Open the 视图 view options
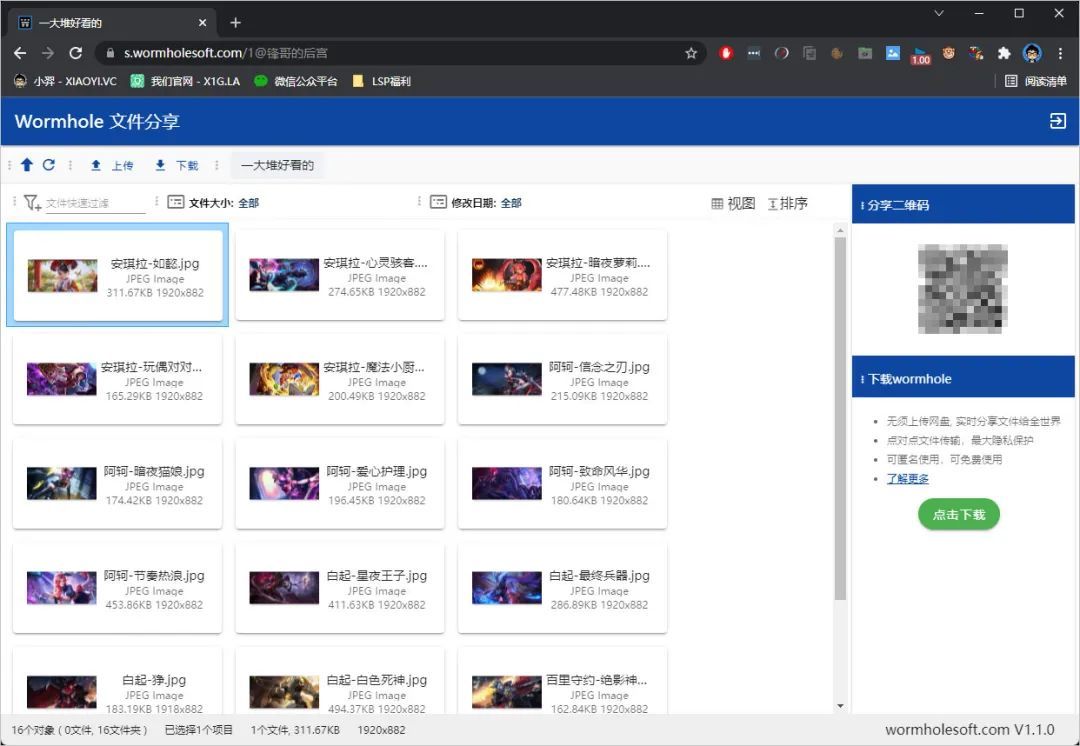The image size is (1080, 746). (x=733, y=203)
